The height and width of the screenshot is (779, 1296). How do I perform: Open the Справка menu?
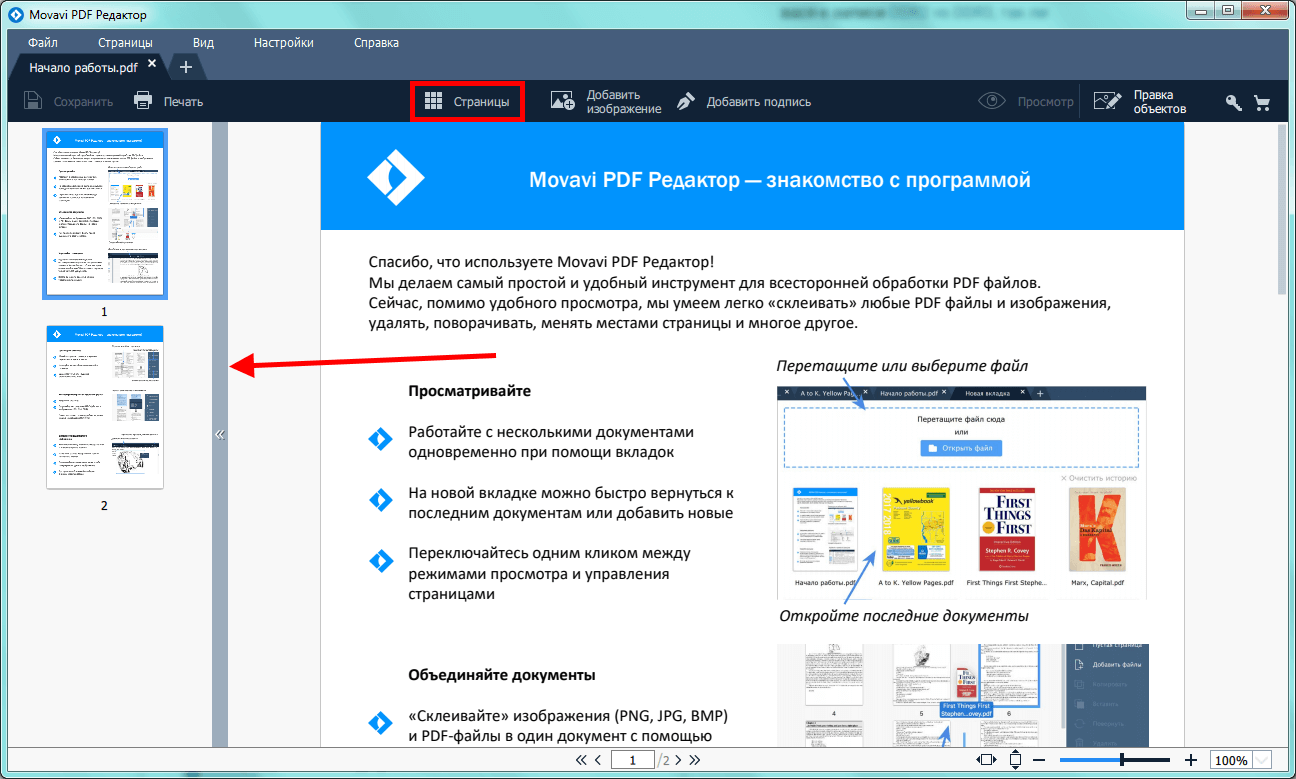(x=376, y=43)
